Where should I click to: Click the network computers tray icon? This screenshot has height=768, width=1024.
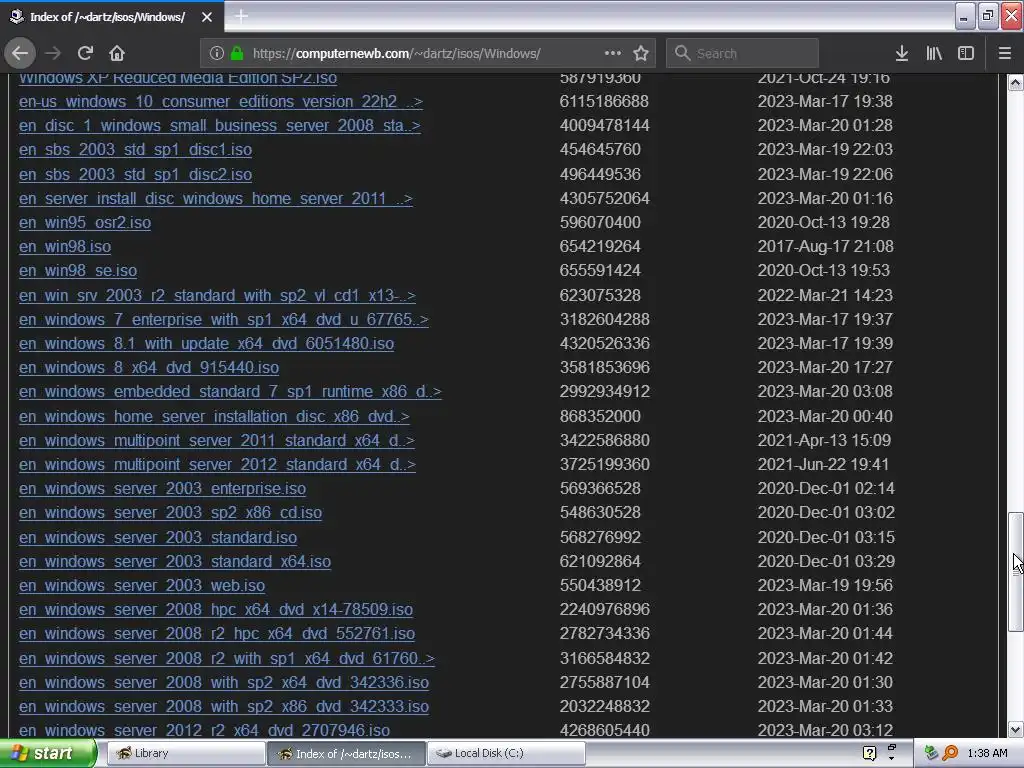931,753
